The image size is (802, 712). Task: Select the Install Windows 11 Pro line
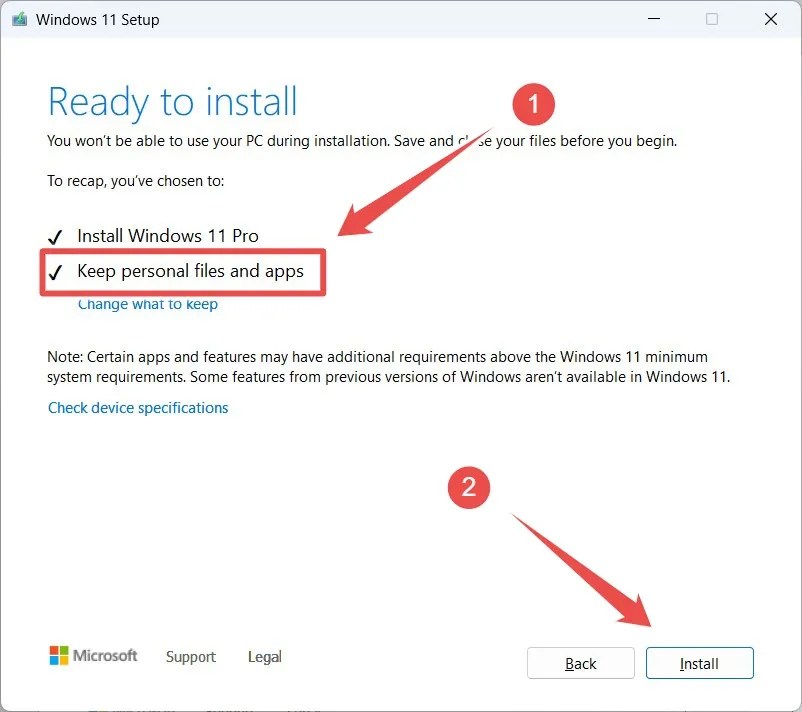167,235
